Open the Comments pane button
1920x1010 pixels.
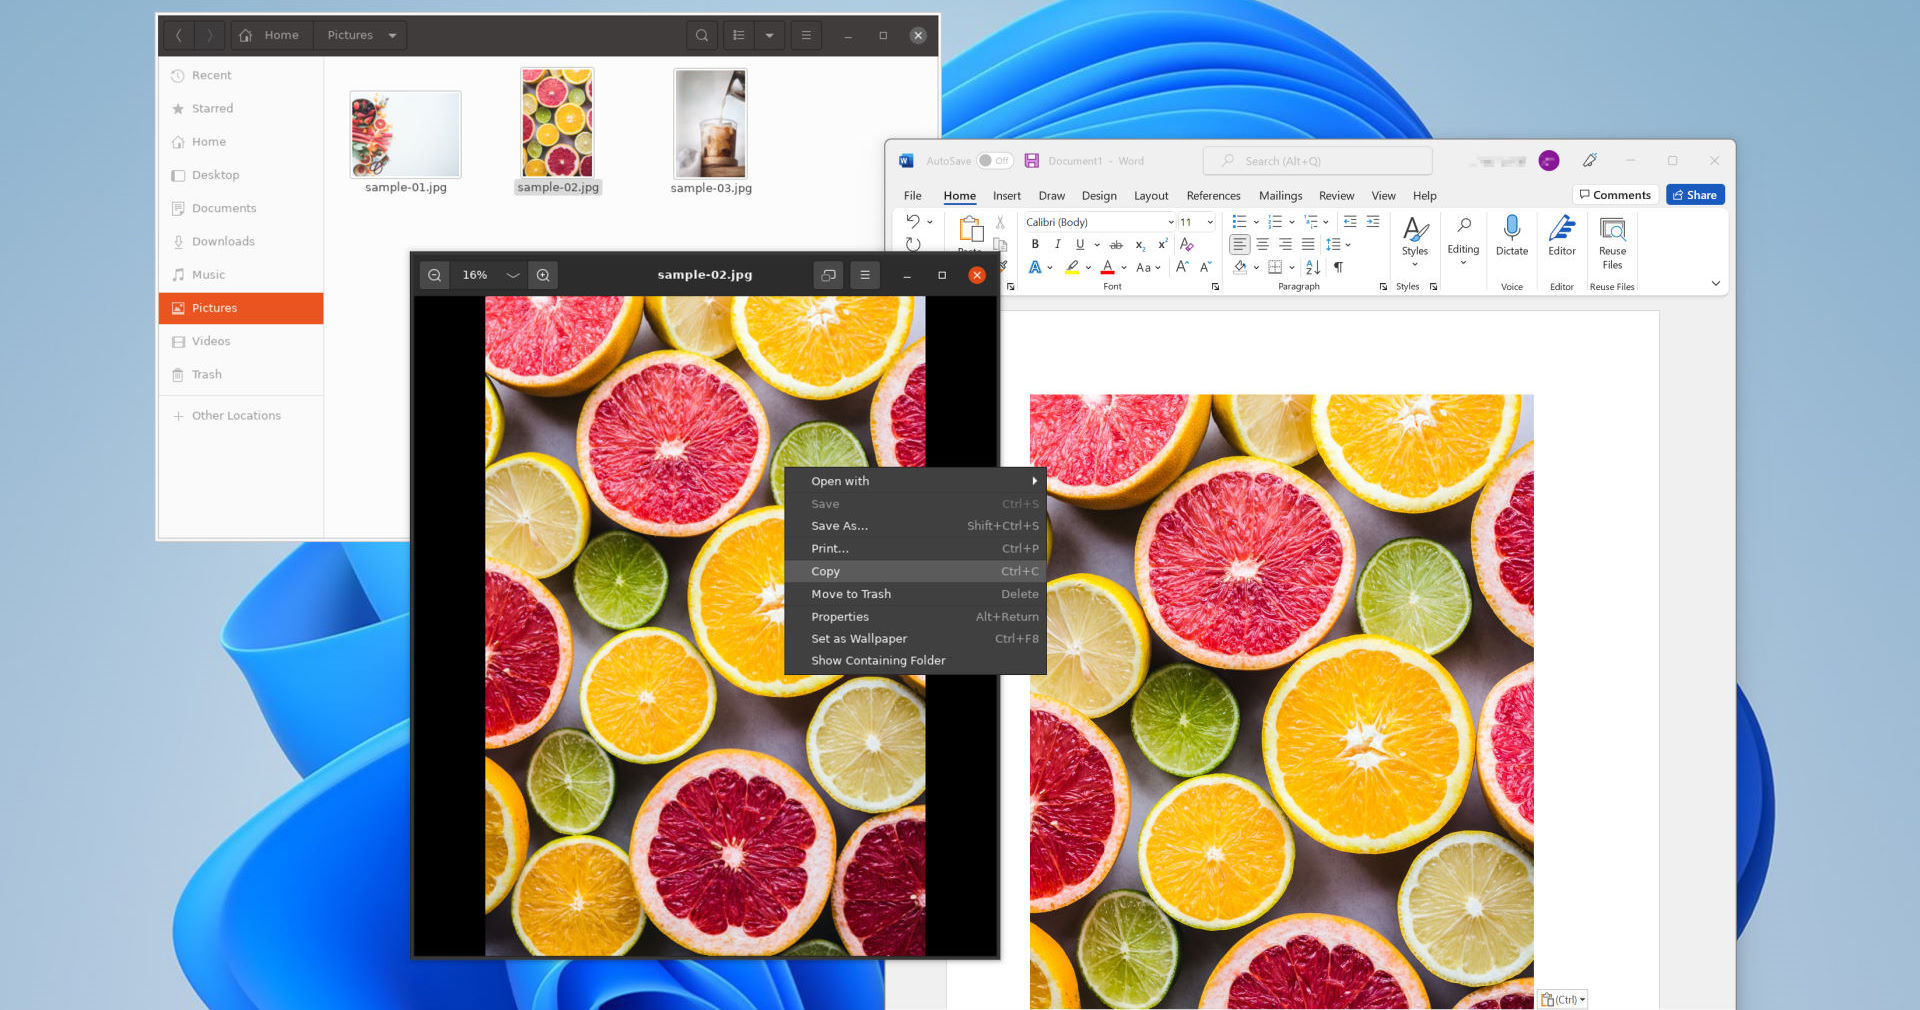1614,195
